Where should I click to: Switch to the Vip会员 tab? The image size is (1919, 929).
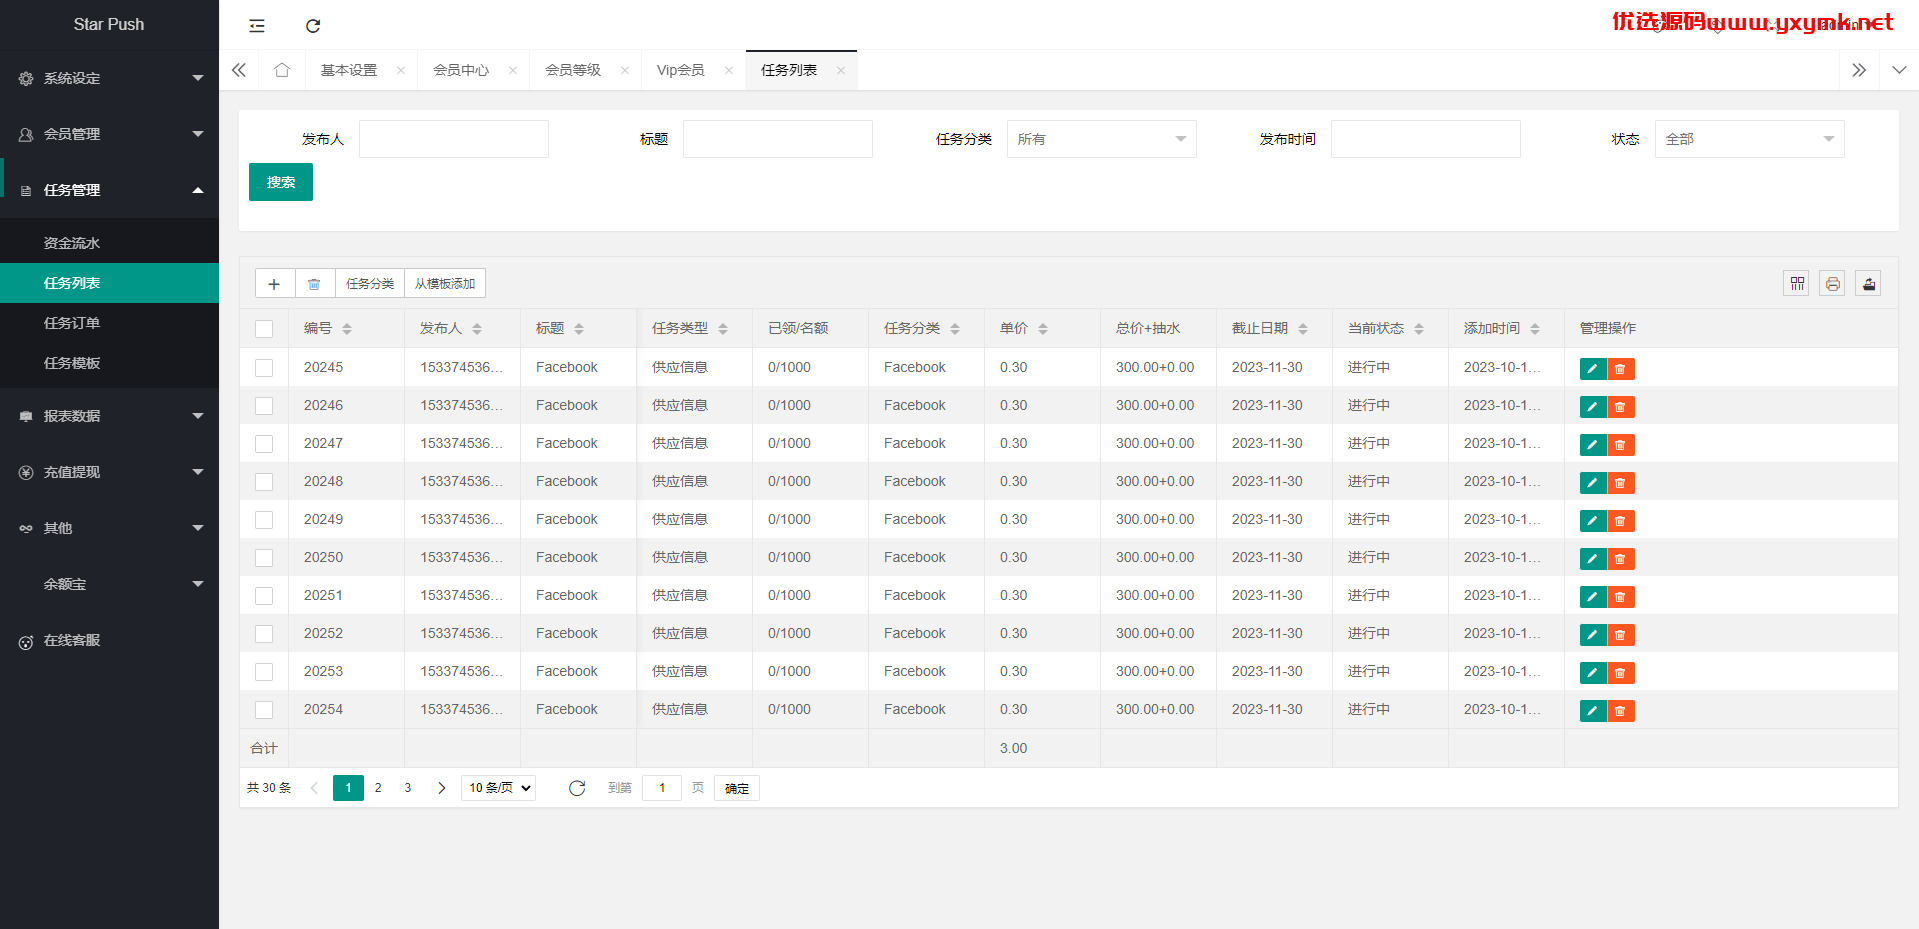click(681, 70)
